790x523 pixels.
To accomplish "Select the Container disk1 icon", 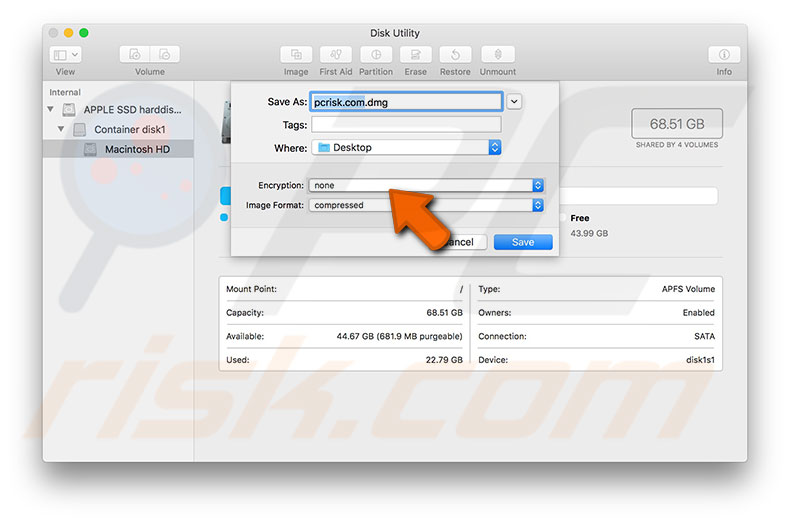I will point(80,129).
